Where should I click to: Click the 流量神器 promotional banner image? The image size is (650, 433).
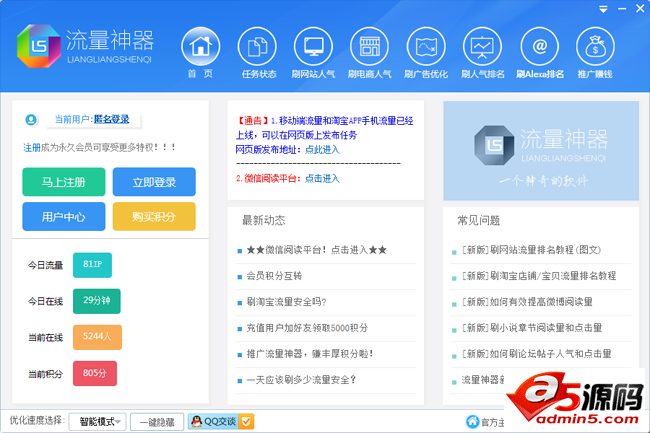(541, 151)
